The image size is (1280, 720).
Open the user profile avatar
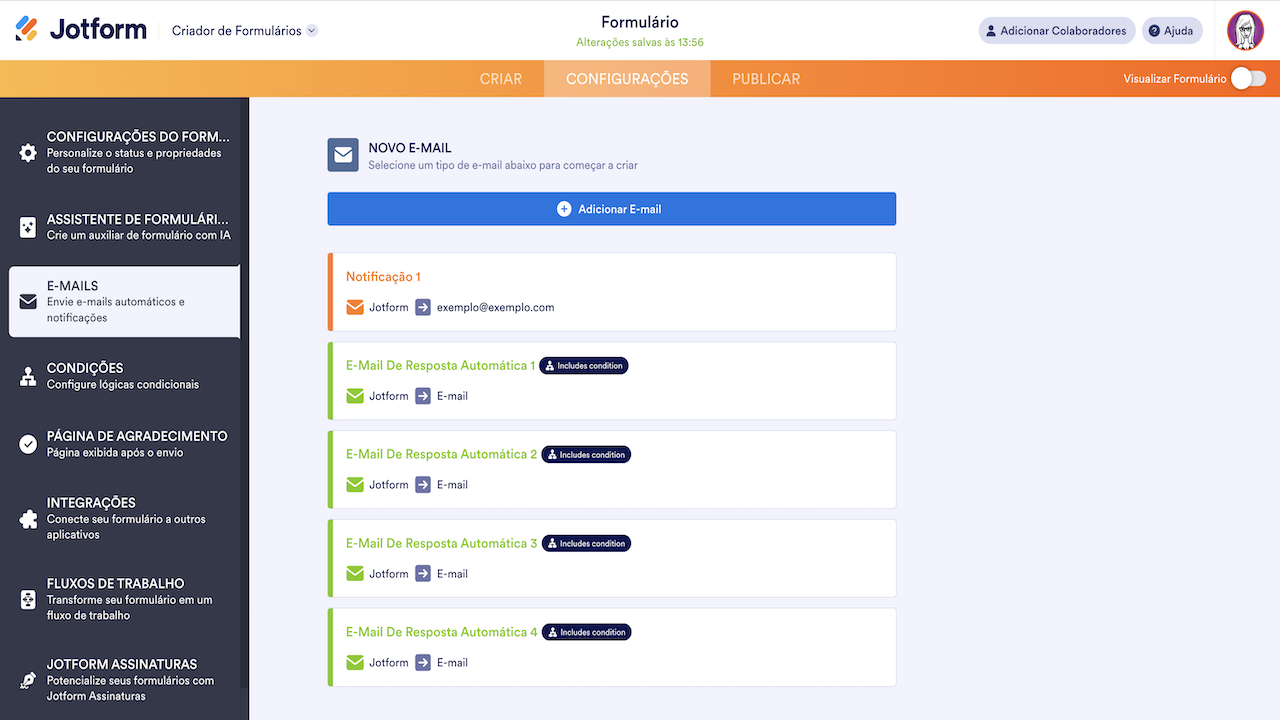(x=1245, y=30)
